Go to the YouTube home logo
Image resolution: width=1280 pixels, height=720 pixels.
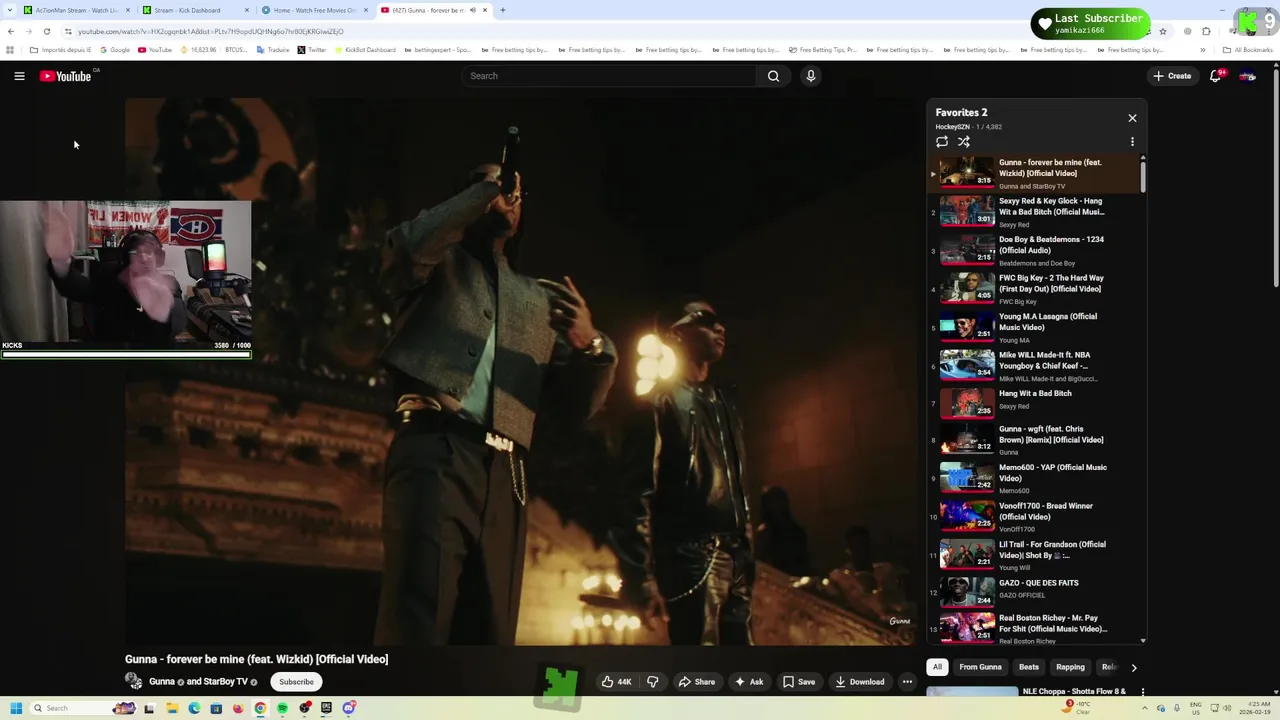[x=66, y=76]
